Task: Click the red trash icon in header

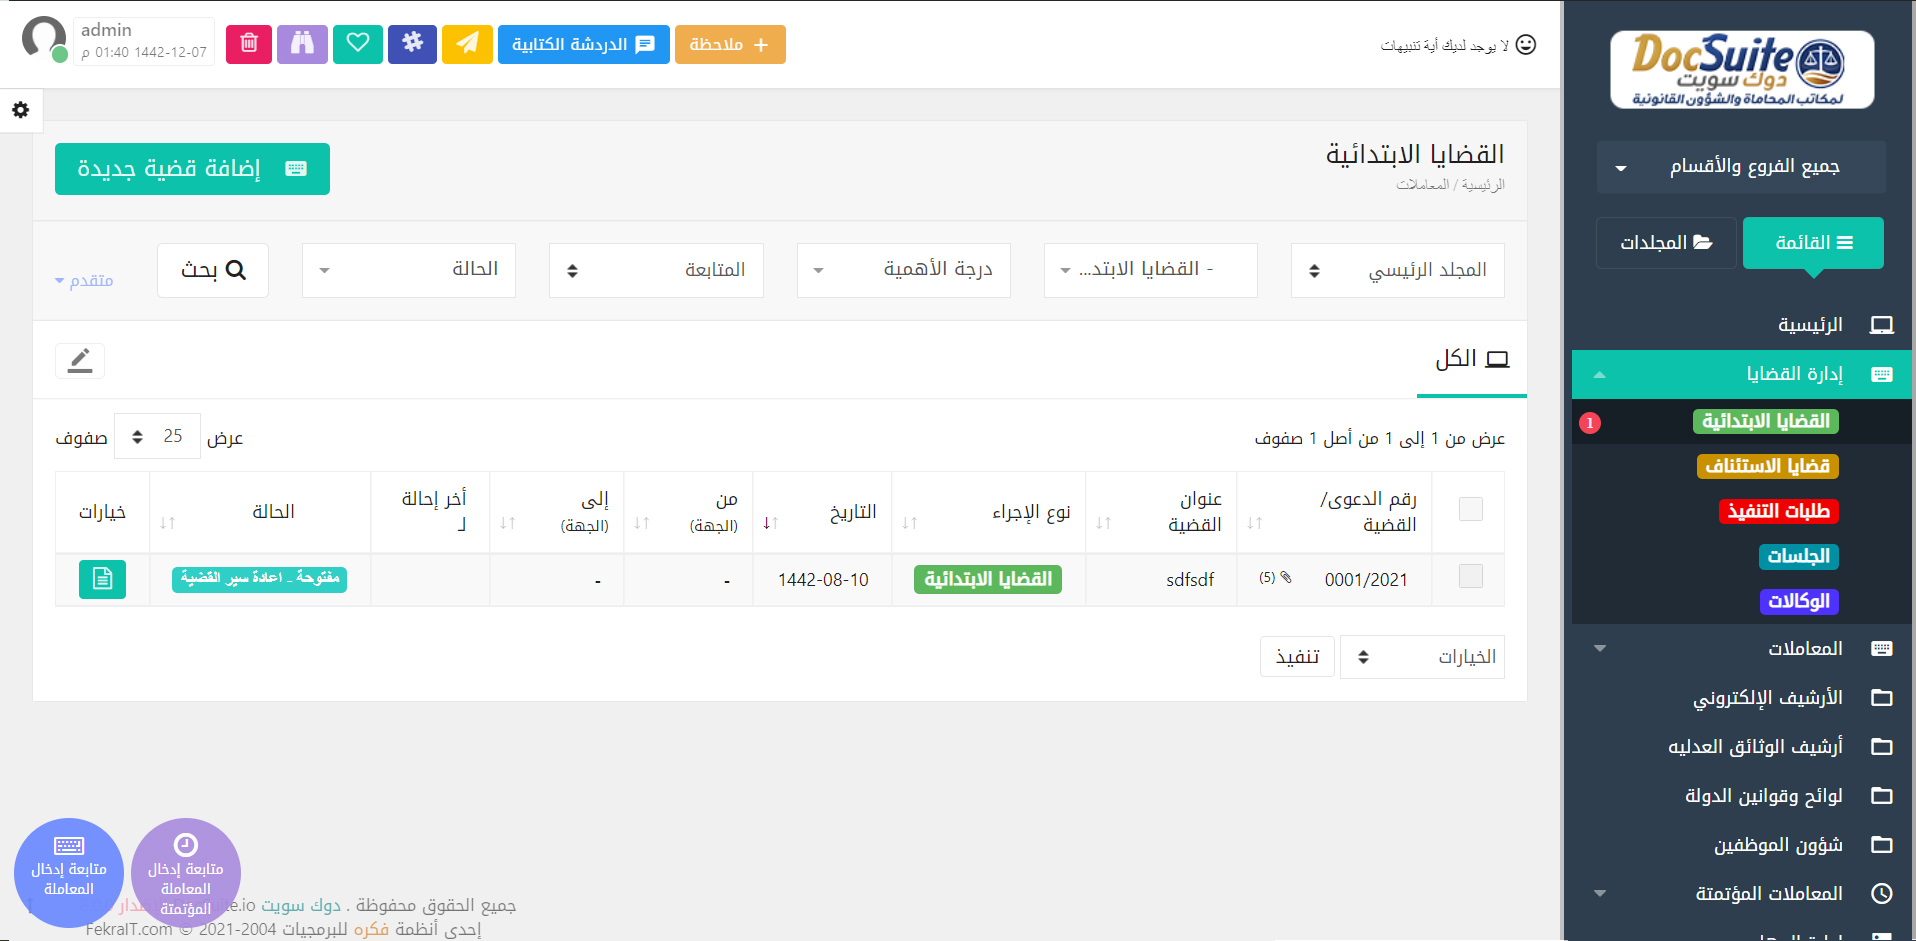Action: coord(249,44)
